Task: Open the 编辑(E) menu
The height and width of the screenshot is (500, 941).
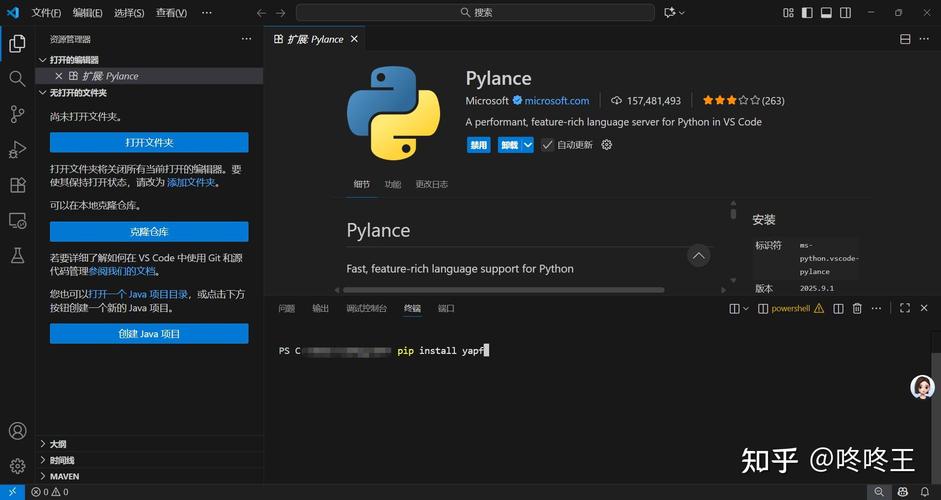Action: pos(88,13)
